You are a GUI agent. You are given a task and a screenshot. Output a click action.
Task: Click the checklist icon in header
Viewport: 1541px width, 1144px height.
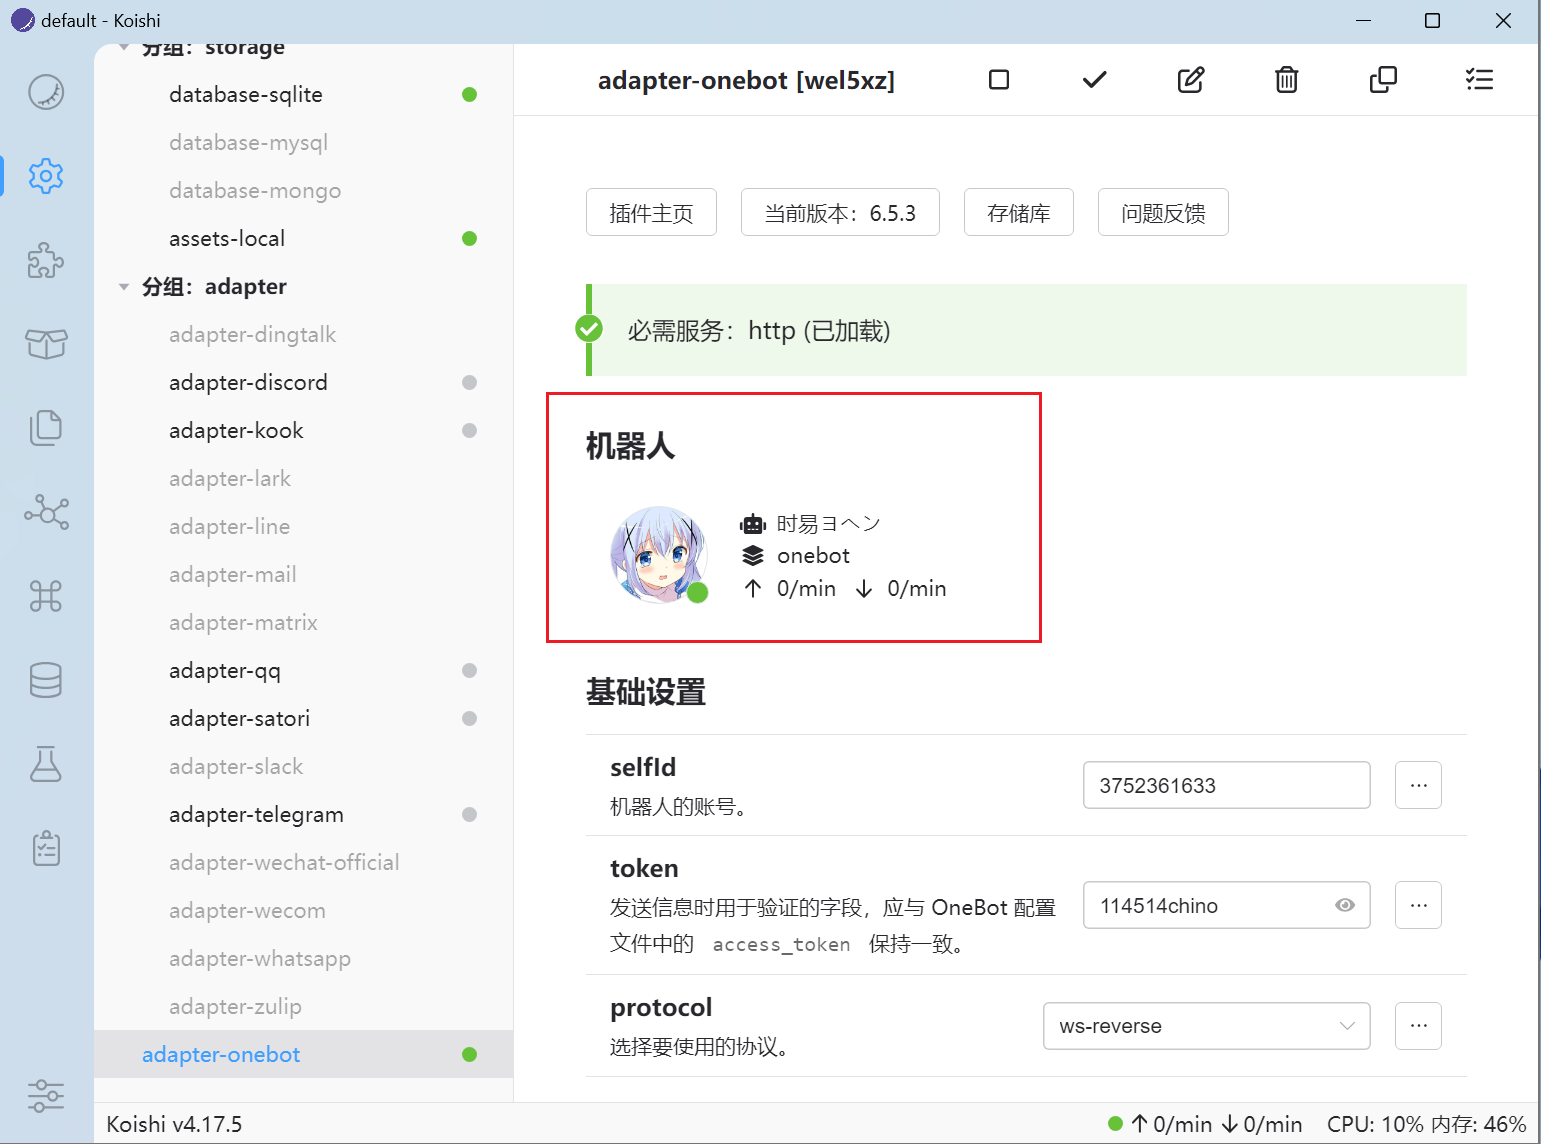[1479, 80]
